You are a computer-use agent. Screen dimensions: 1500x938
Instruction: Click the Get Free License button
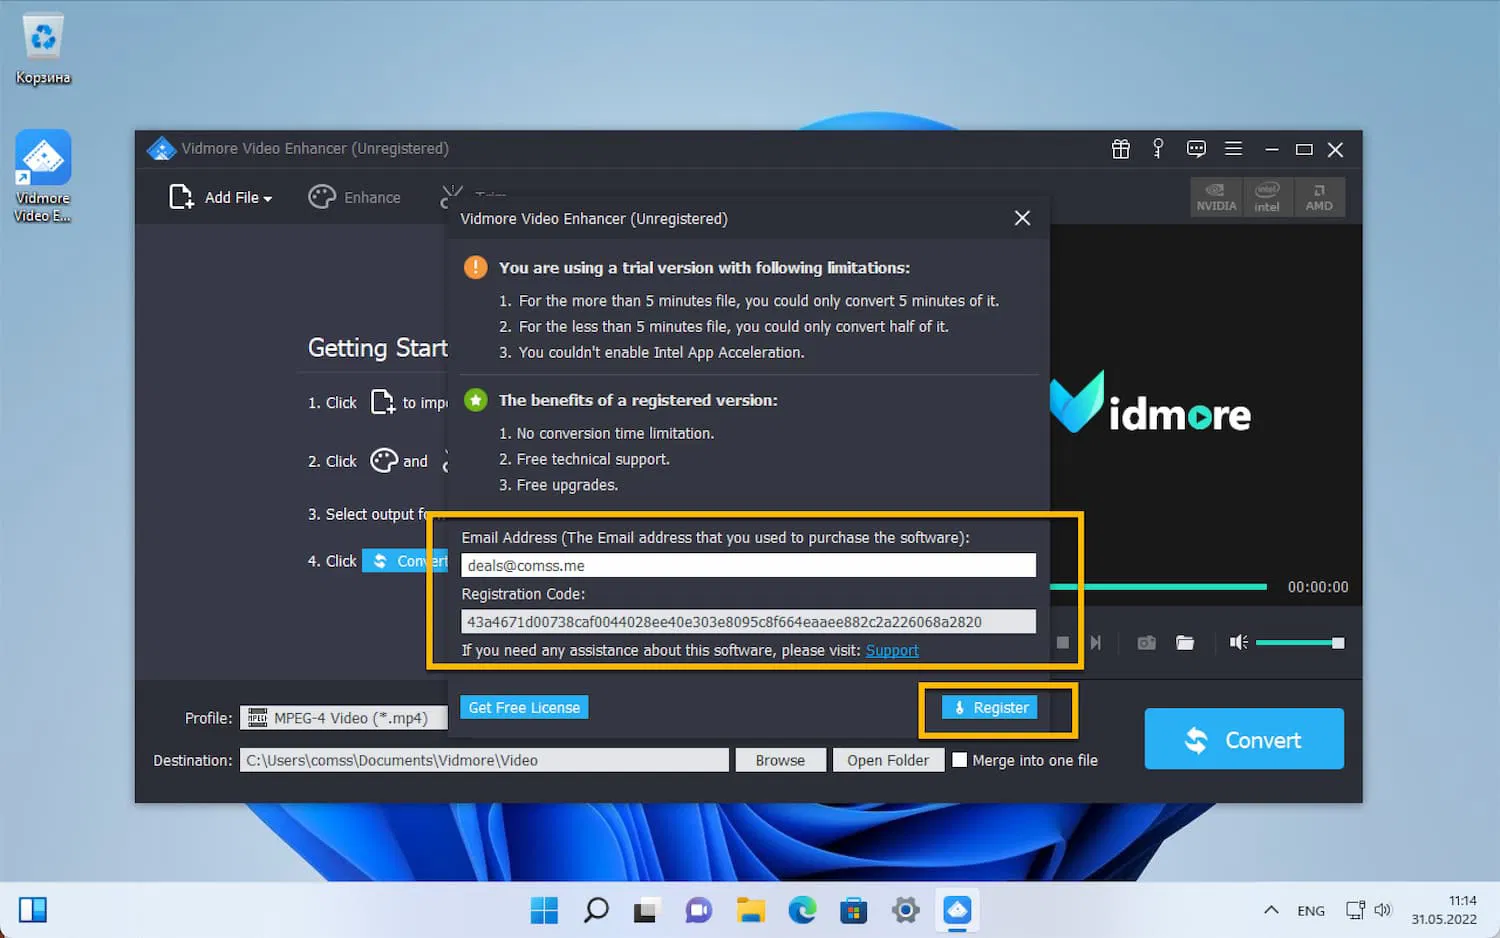[524, 707]
